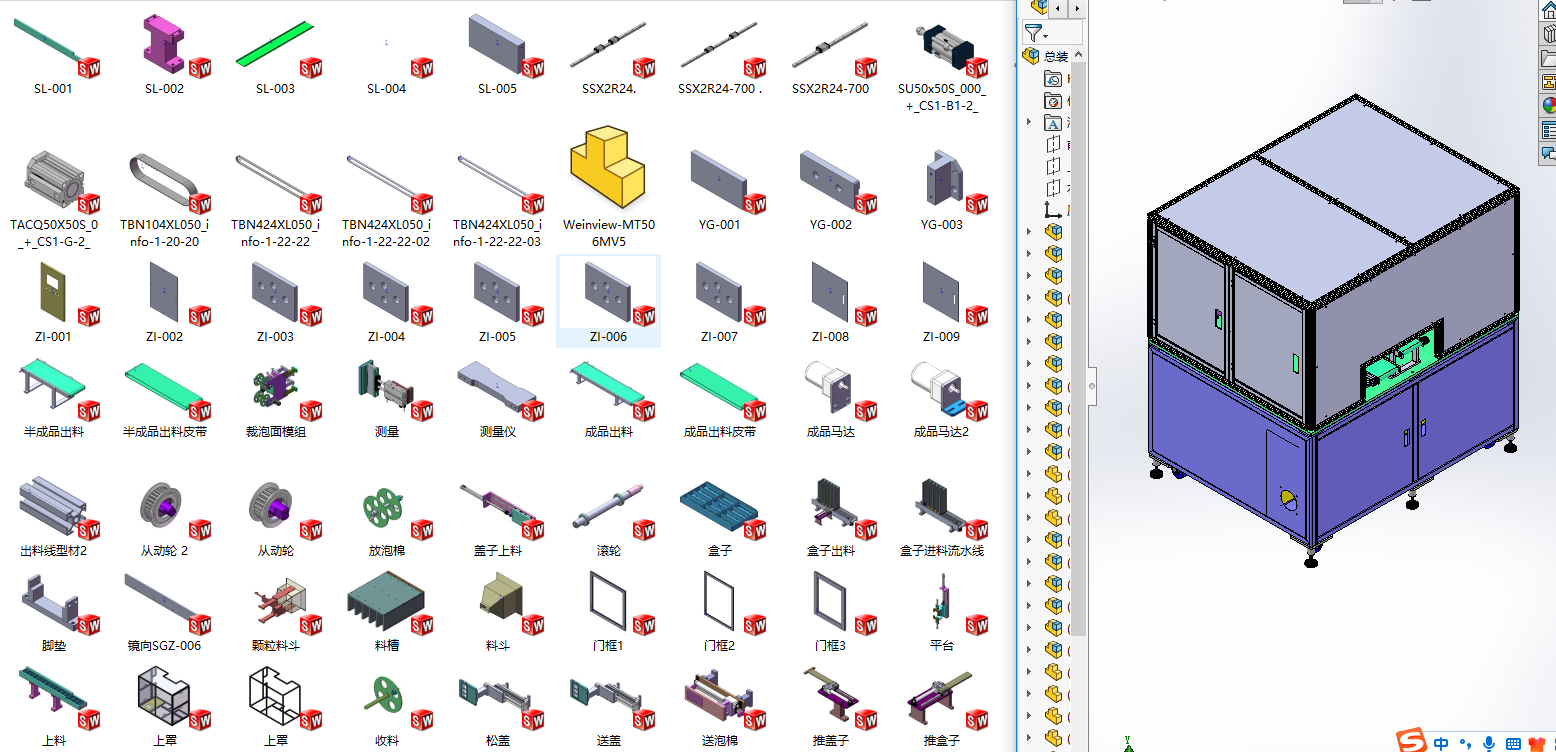1556x752 pixels.
Task: Select the 颗粒料斗 assembly file
Action: click(275, 607)
